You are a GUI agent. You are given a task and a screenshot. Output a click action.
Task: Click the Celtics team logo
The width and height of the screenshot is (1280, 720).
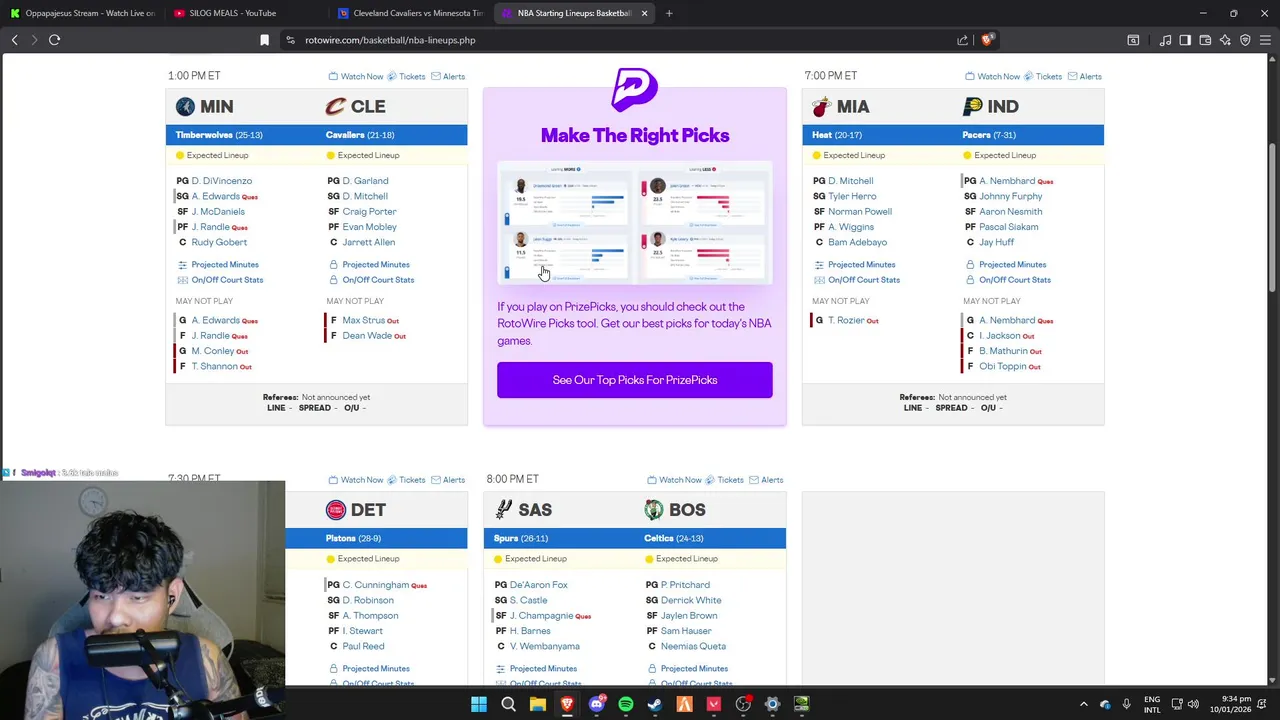[x=654, y=510]
